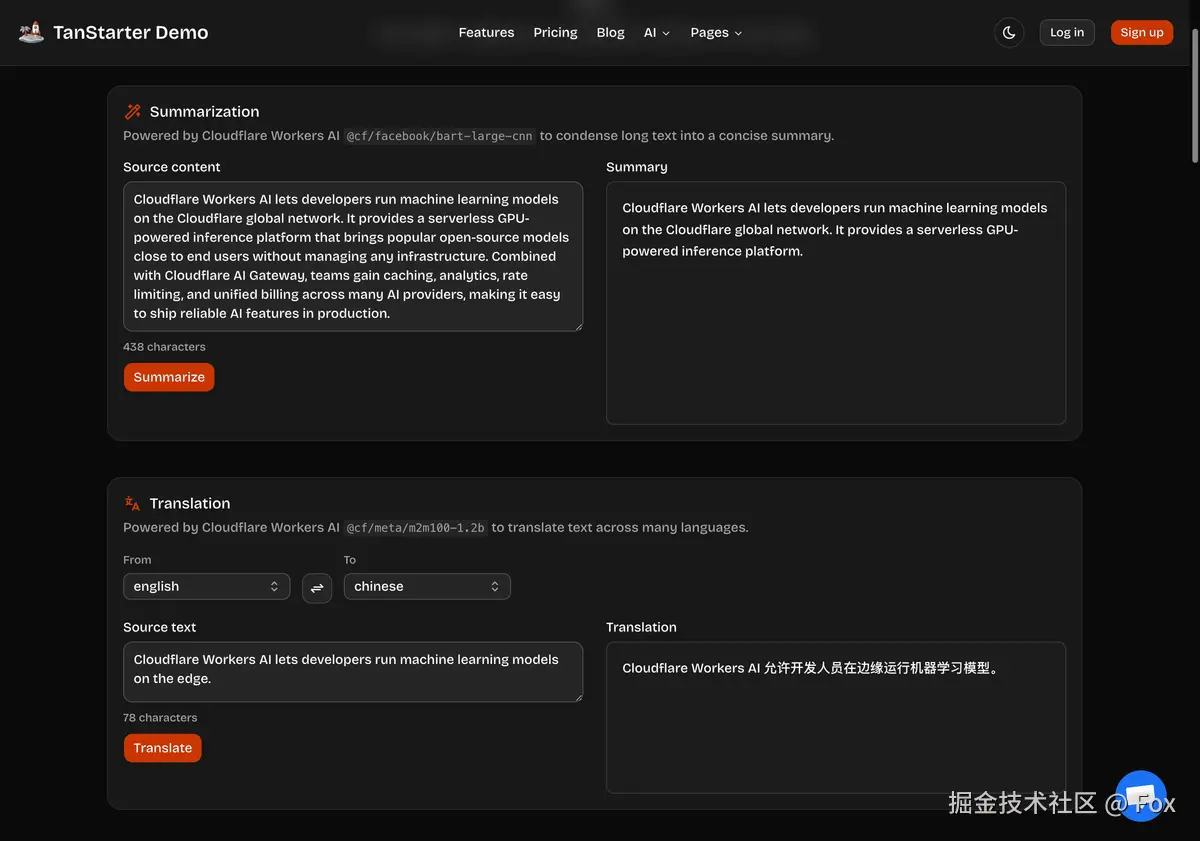The image size is (1200, 841).
Task: Focus the Translation source text textarea
Action: [x=353, y=672]
